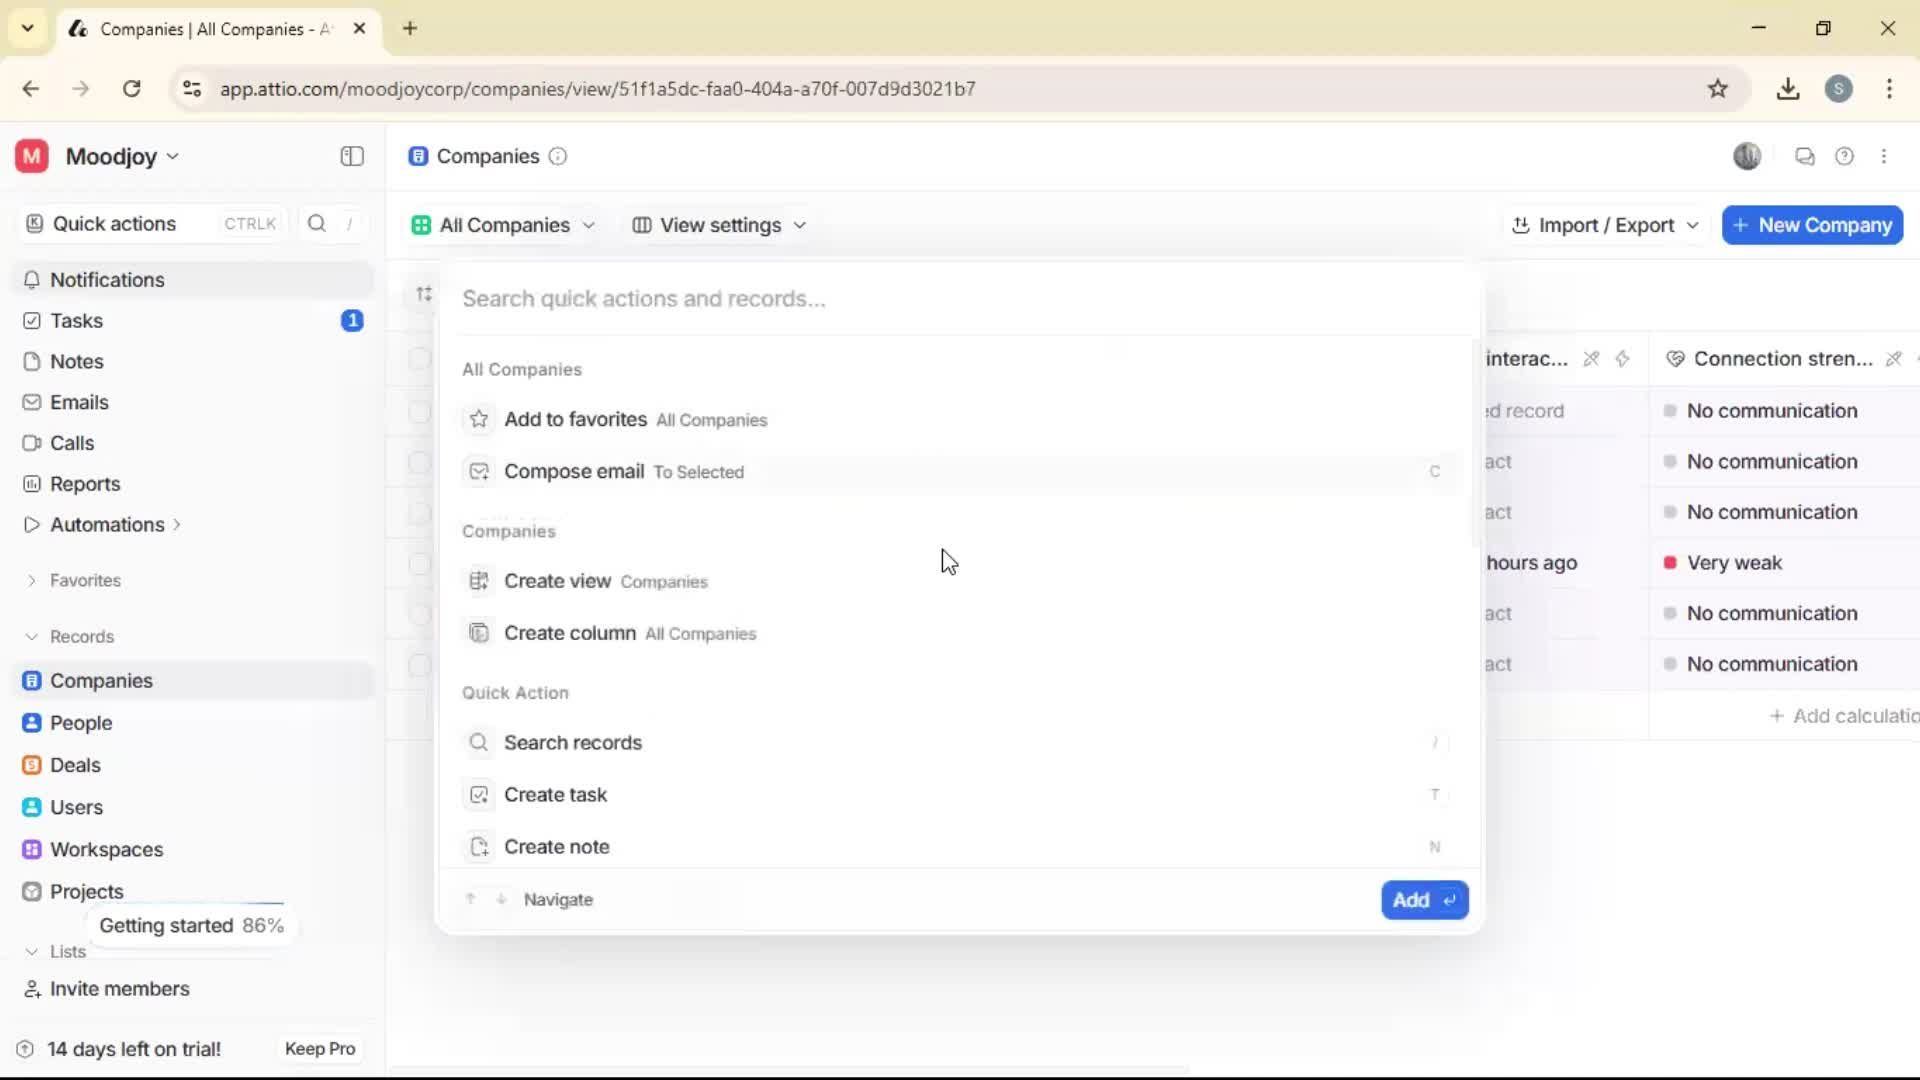The height and width of the screenshot is (1080, 1920).
Task: Click the sort icon above the records list
Action: (x=423, y=294)
